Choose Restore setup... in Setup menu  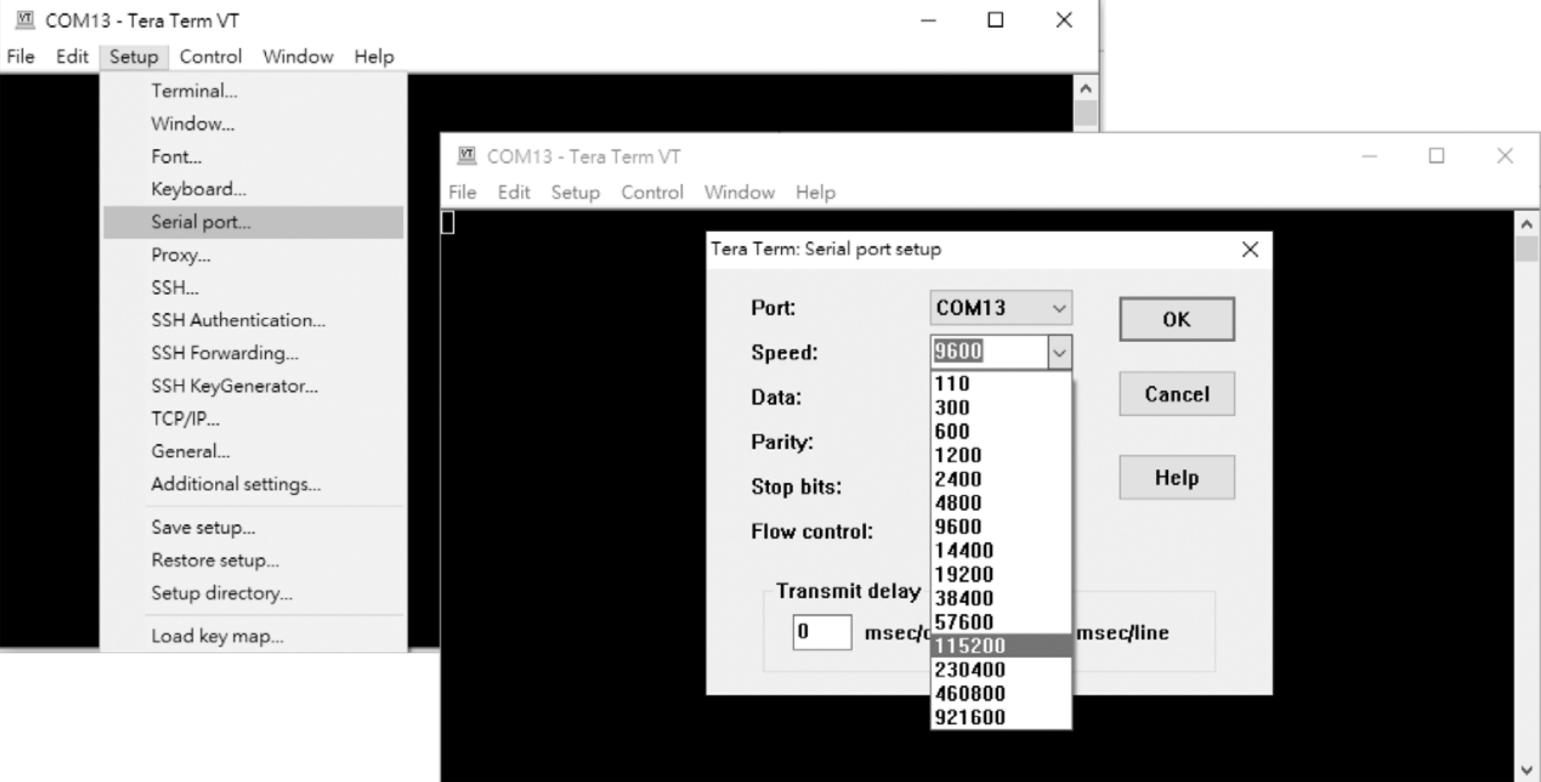point(254,560)
